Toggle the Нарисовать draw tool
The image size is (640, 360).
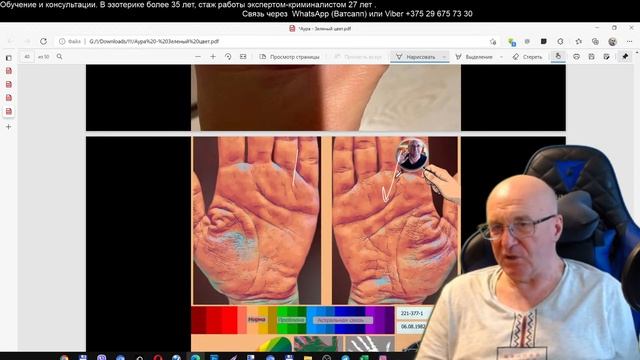pyautogui.click(x=416, y=57)
